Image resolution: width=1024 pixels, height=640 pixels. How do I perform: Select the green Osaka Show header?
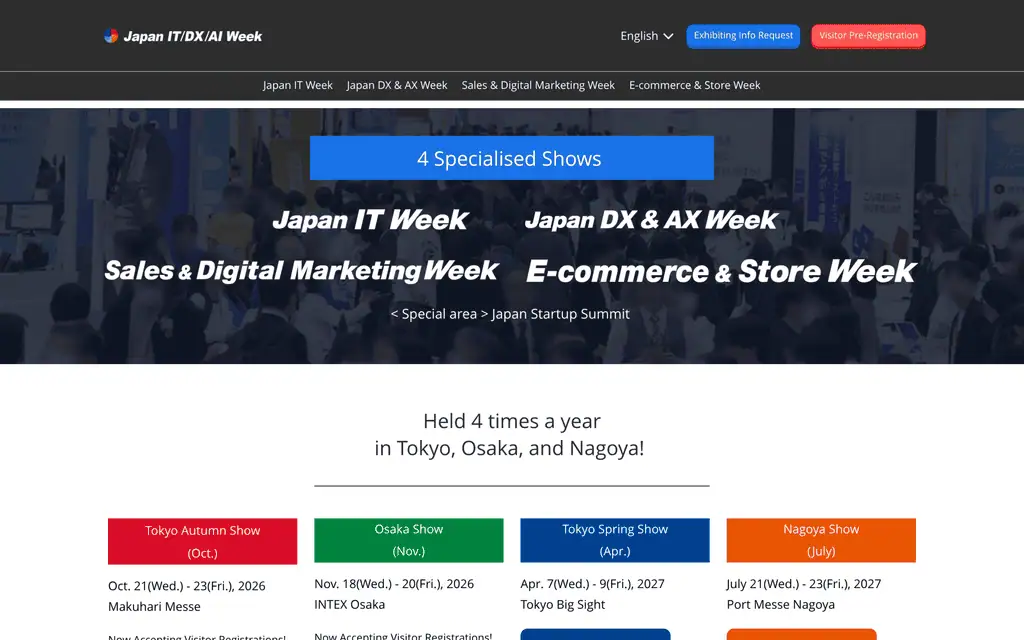coord(409,540)
